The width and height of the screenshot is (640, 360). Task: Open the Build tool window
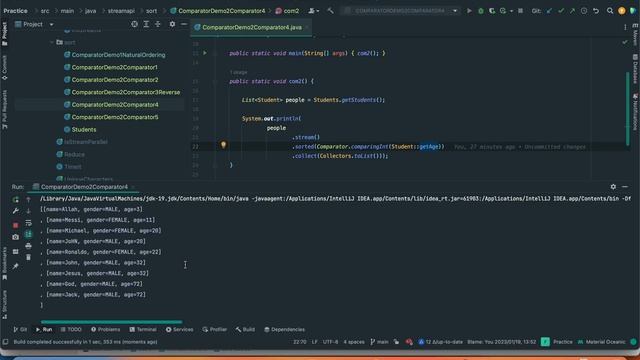tap(245, 329)
